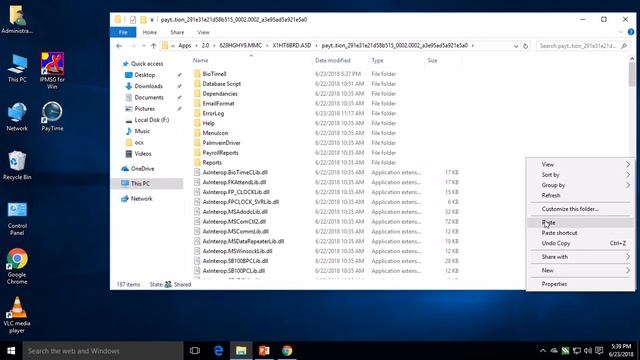The height and width of the screenshot is (360, 640).
Task: Open Documents in navigation pane
Action: pyautogui.click(x=149, y=97)
